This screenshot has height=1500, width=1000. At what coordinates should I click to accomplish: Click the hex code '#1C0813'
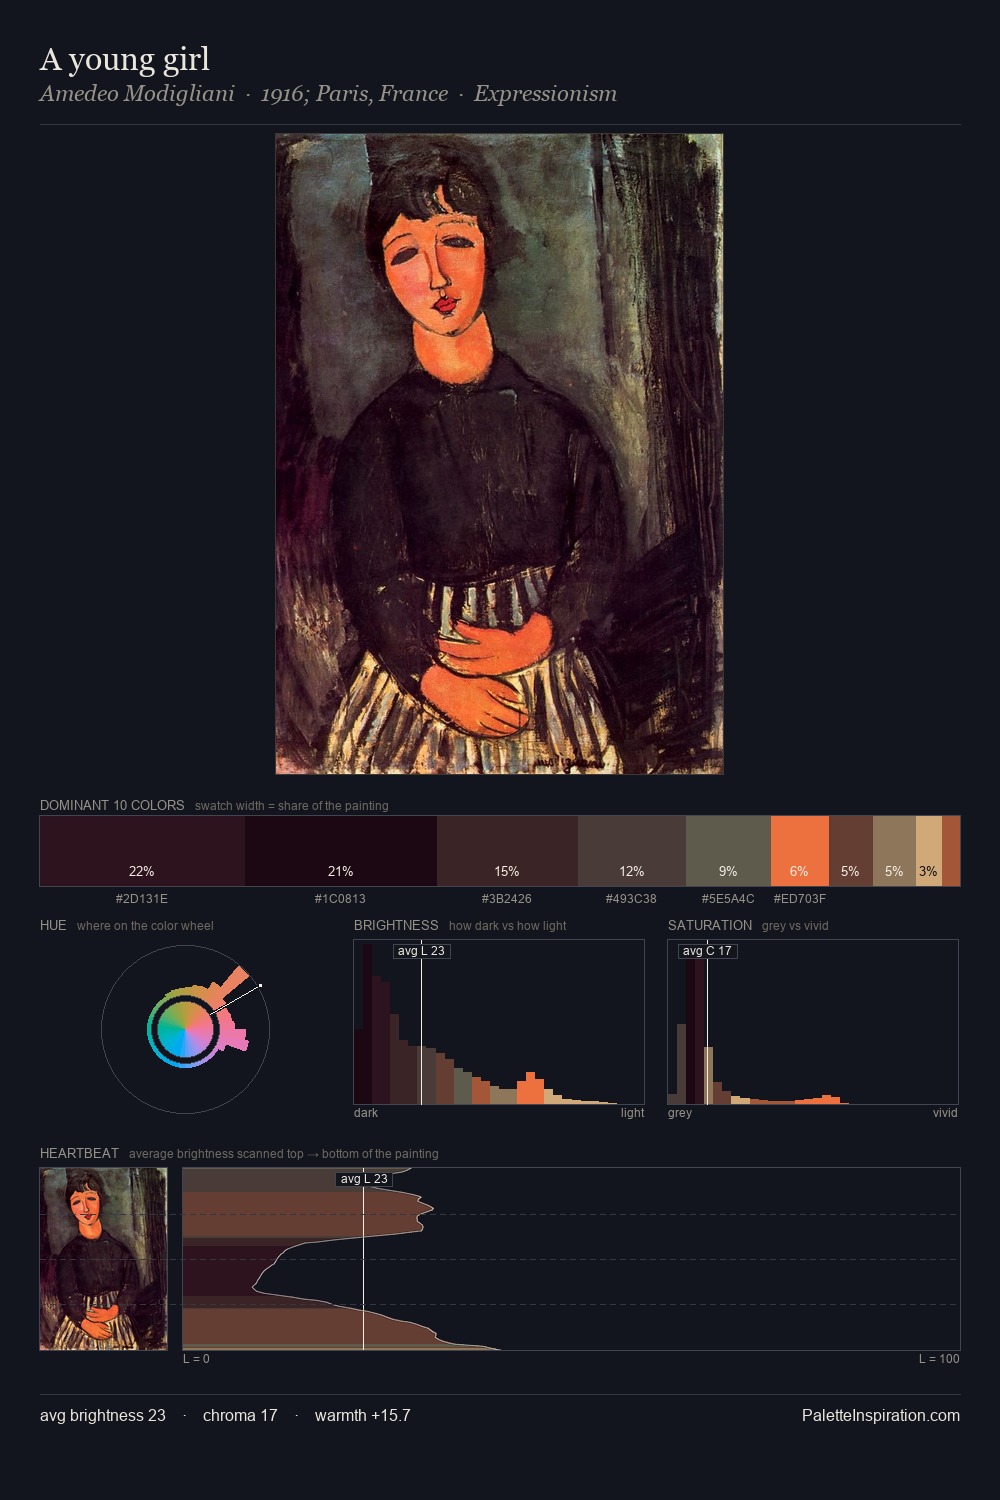coord(340,899)
